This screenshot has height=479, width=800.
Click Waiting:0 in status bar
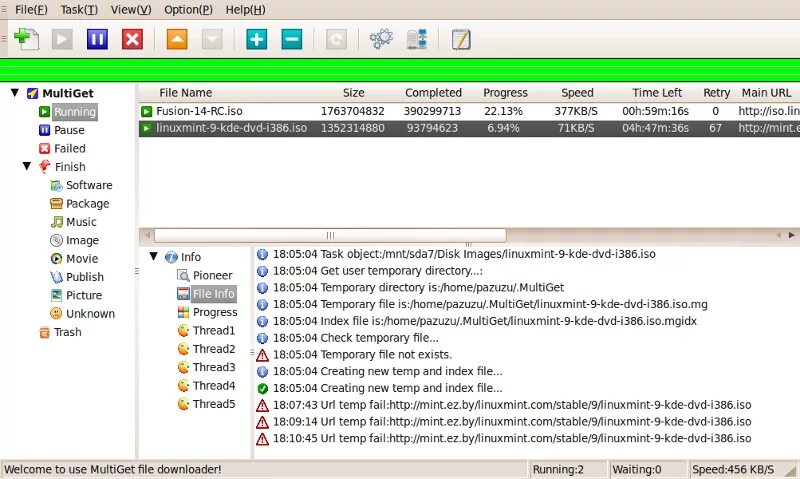pos(637,469)
